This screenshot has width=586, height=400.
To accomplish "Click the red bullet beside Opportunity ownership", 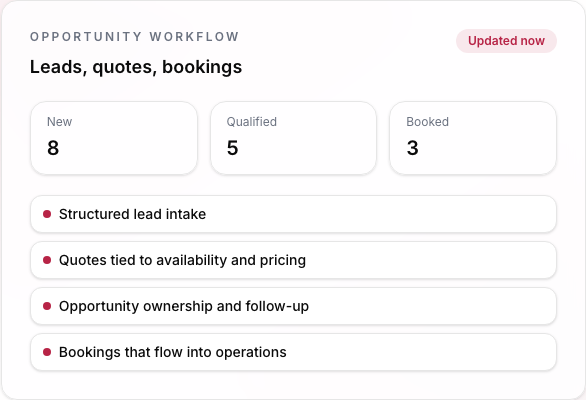I will [47, 306].
